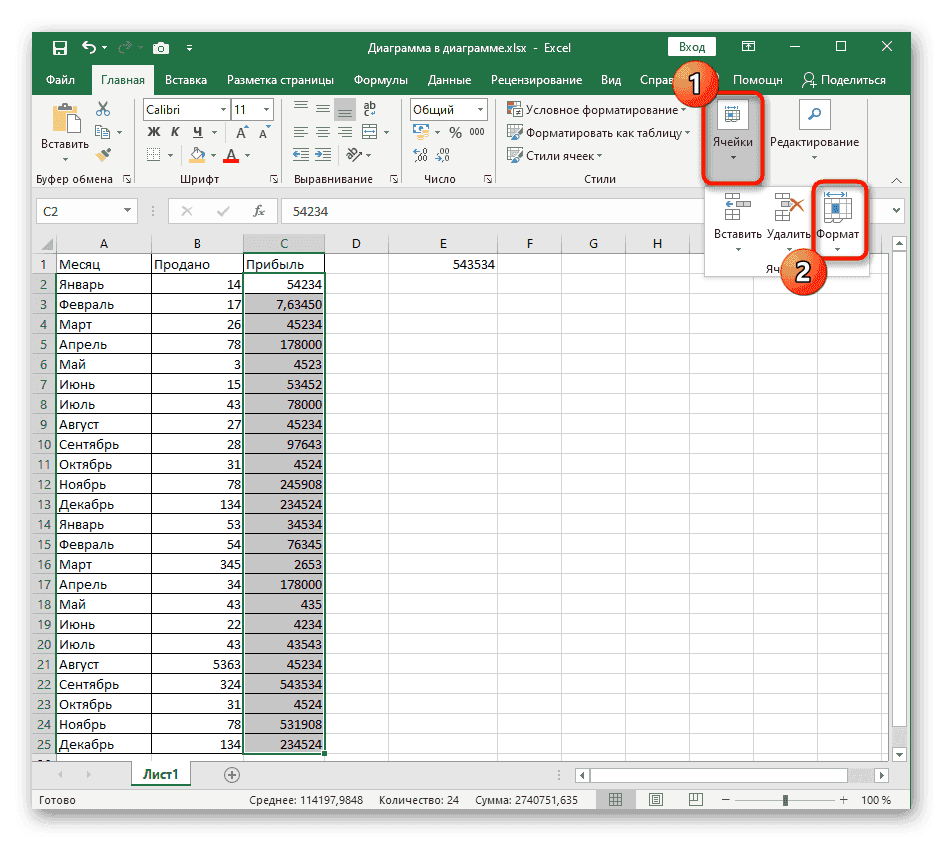Image resolution: width=943 pixels, height=841 pixels.
Task: Click the Insert Function fx icon
Action: tap(258, 211)
